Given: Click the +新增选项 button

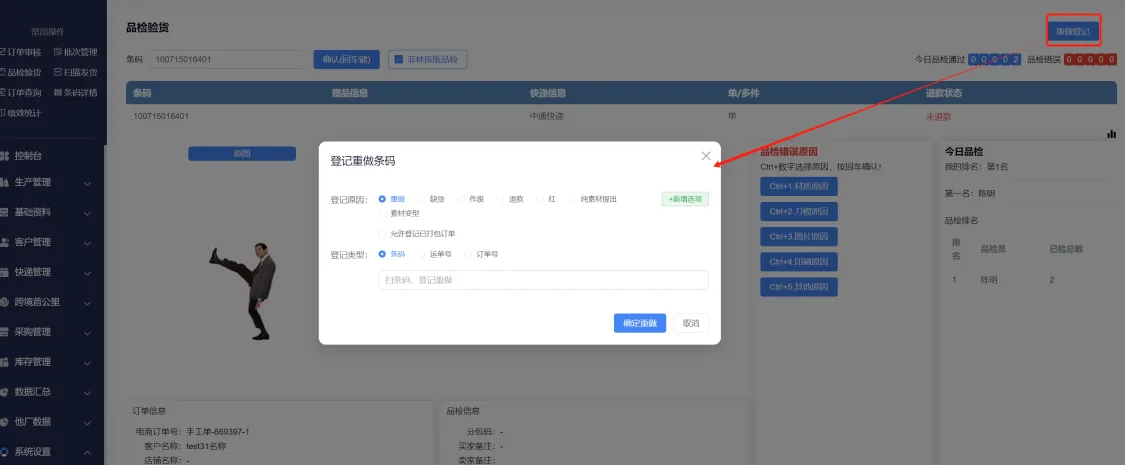Looking at the screenshot, I should 684,199.
